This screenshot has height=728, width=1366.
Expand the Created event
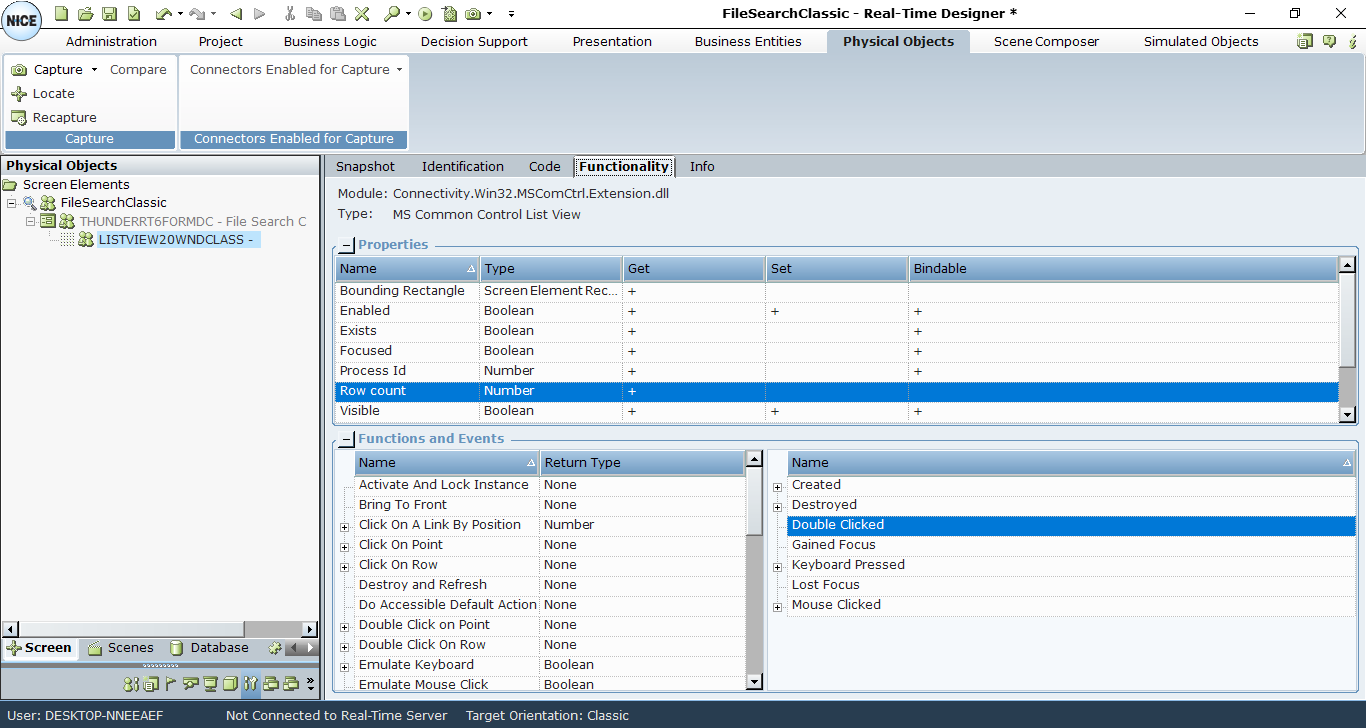tap(777, 486)
